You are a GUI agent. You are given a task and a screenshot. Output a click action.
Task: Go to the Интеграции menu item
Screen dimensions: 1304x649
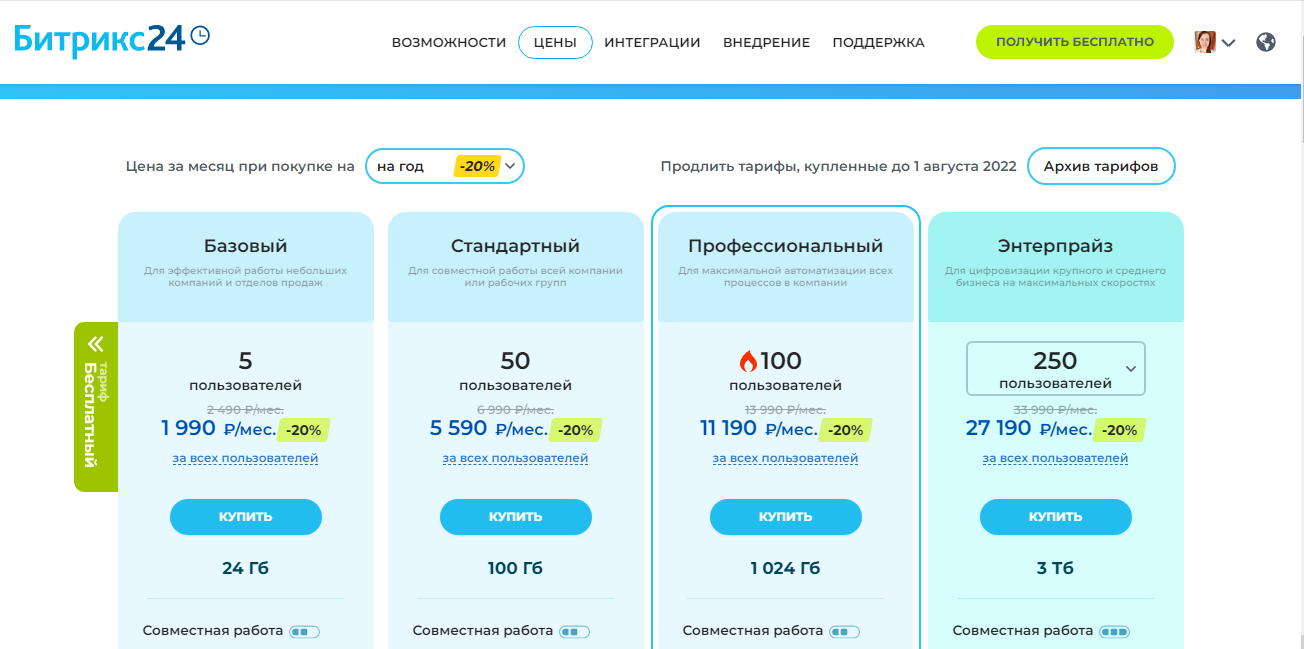652,43
